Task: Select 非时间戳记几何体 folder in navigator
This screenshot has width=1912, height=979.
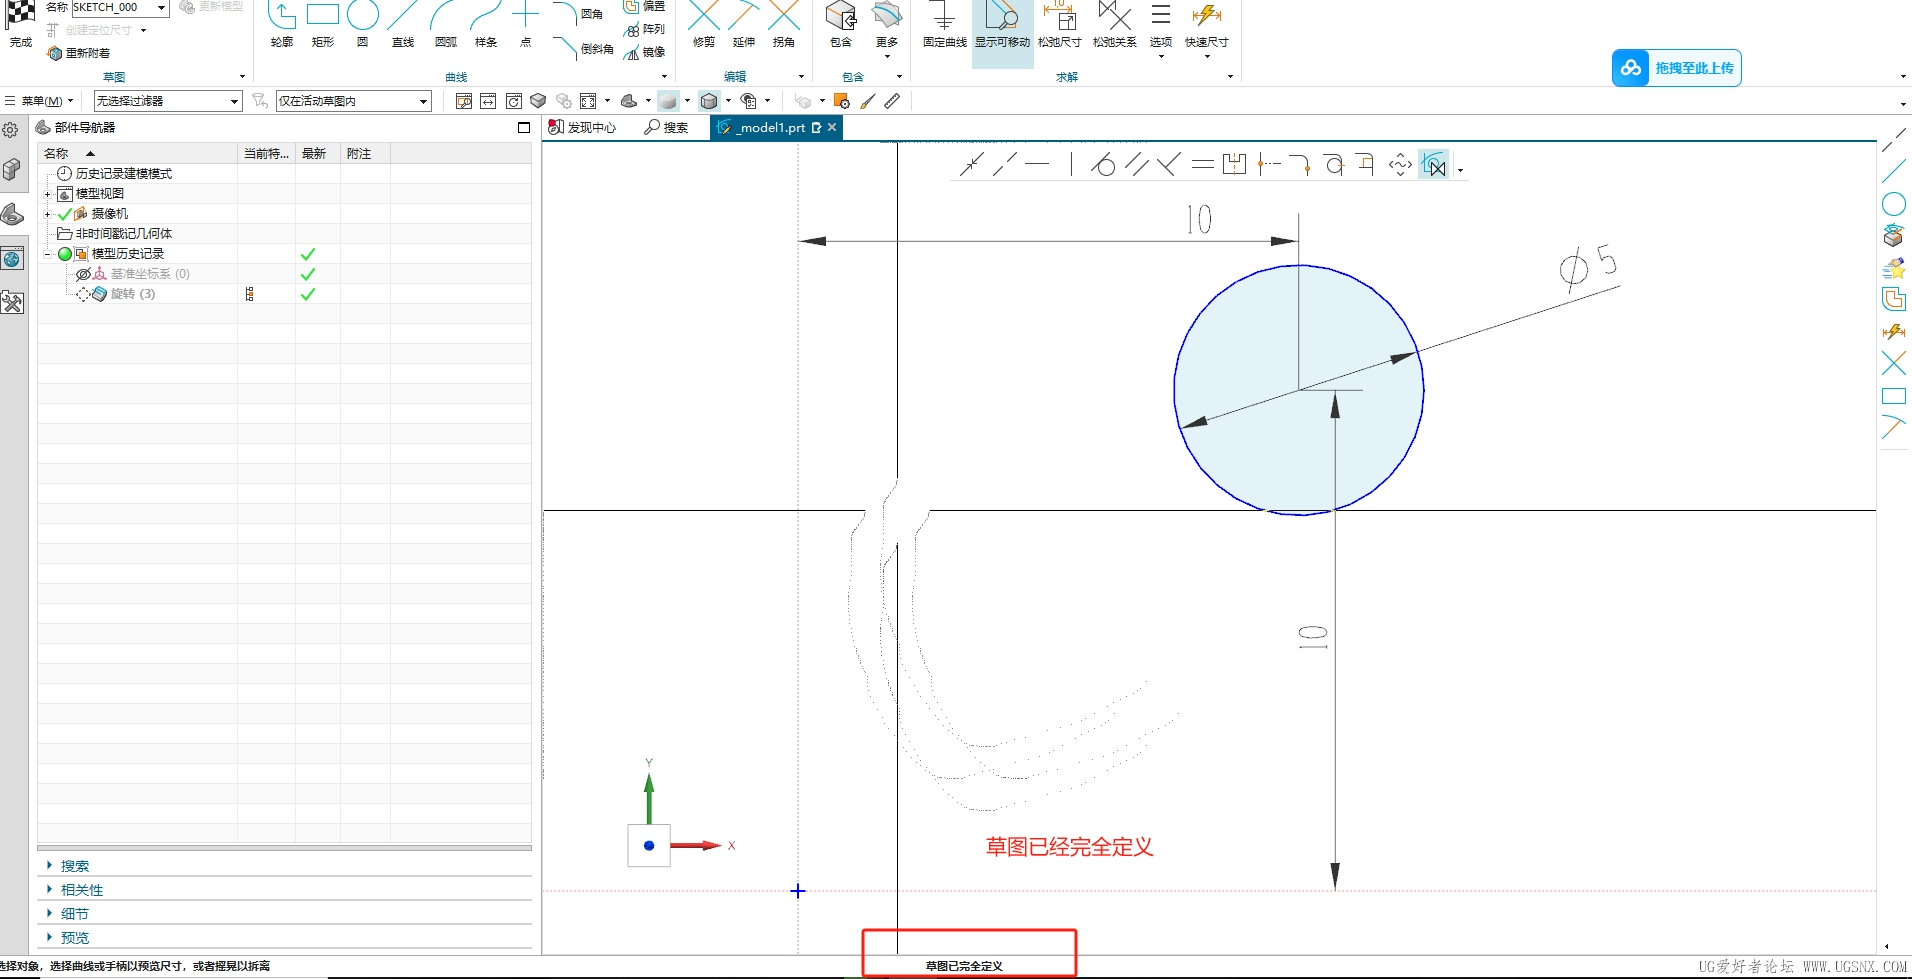Action: [x=123, y=234]
